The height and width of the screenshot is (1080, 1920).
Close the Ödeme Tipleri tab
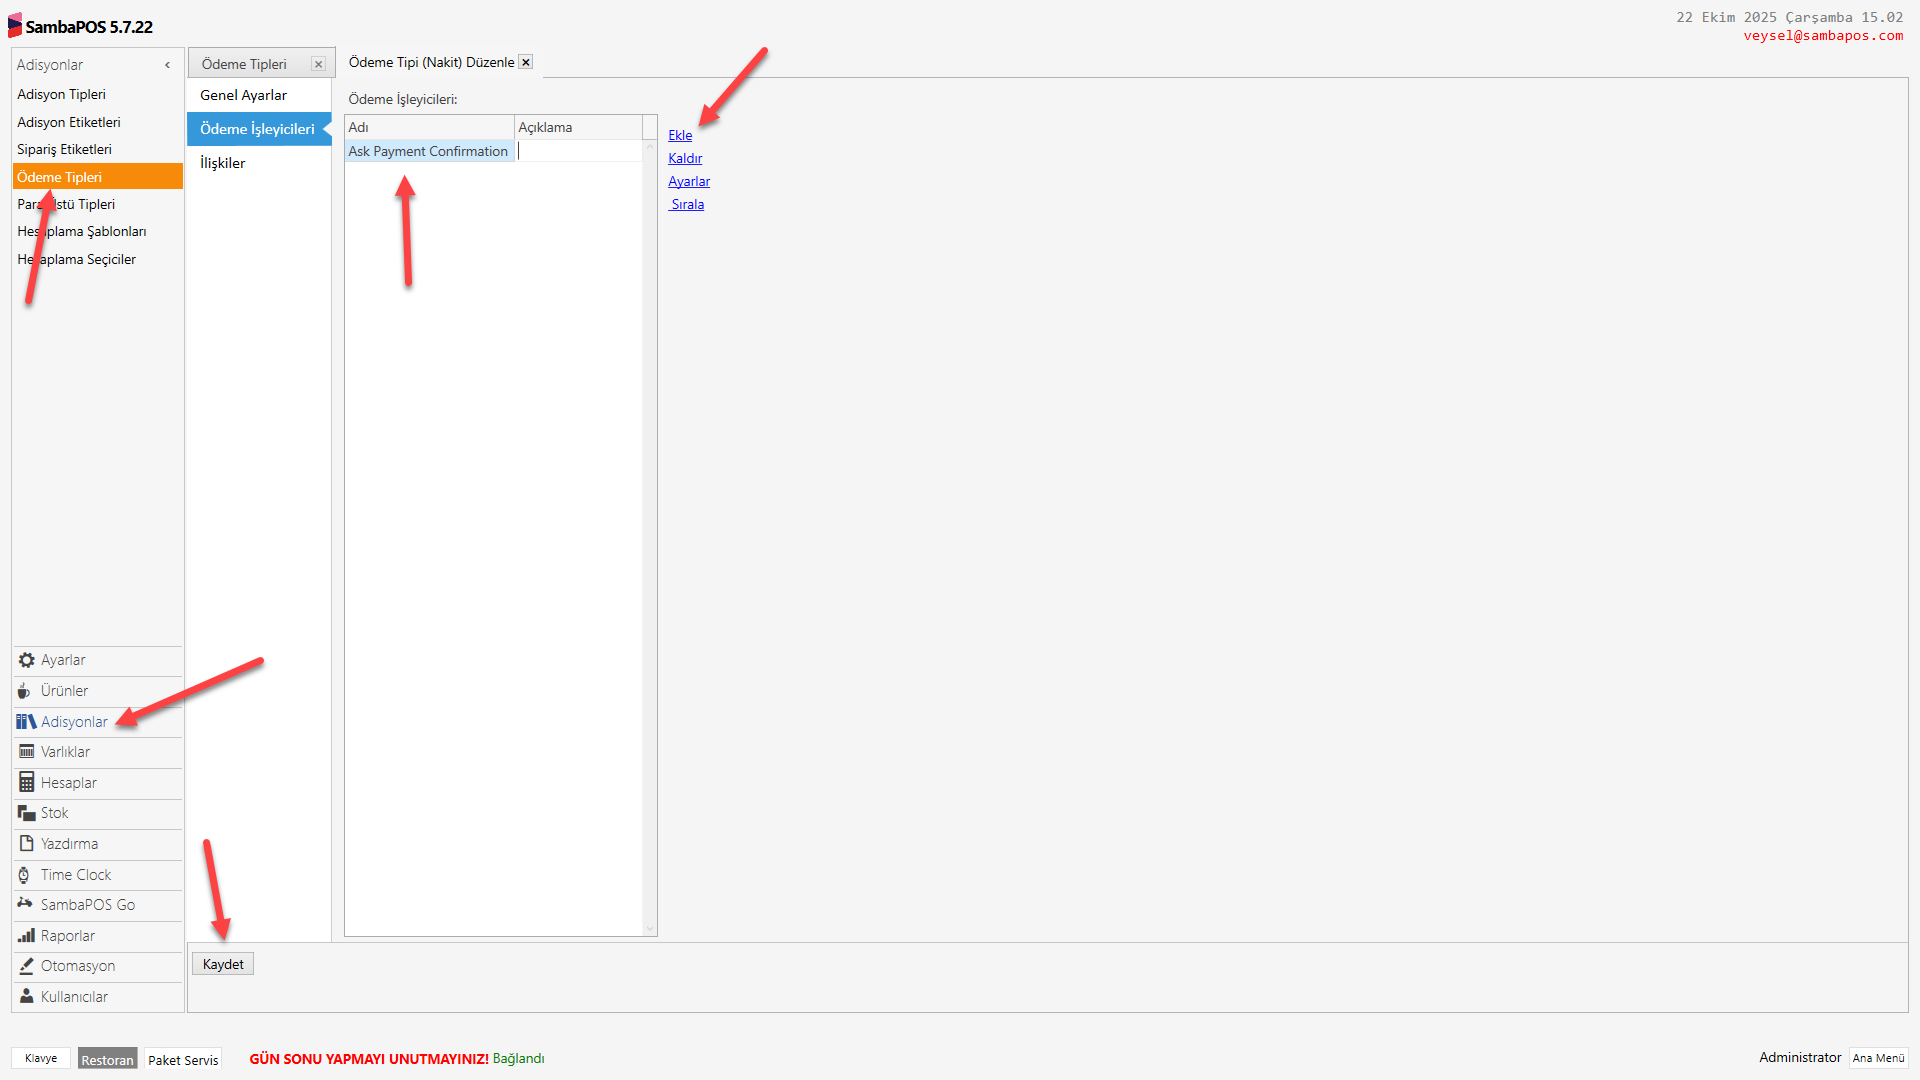[318, 64]
